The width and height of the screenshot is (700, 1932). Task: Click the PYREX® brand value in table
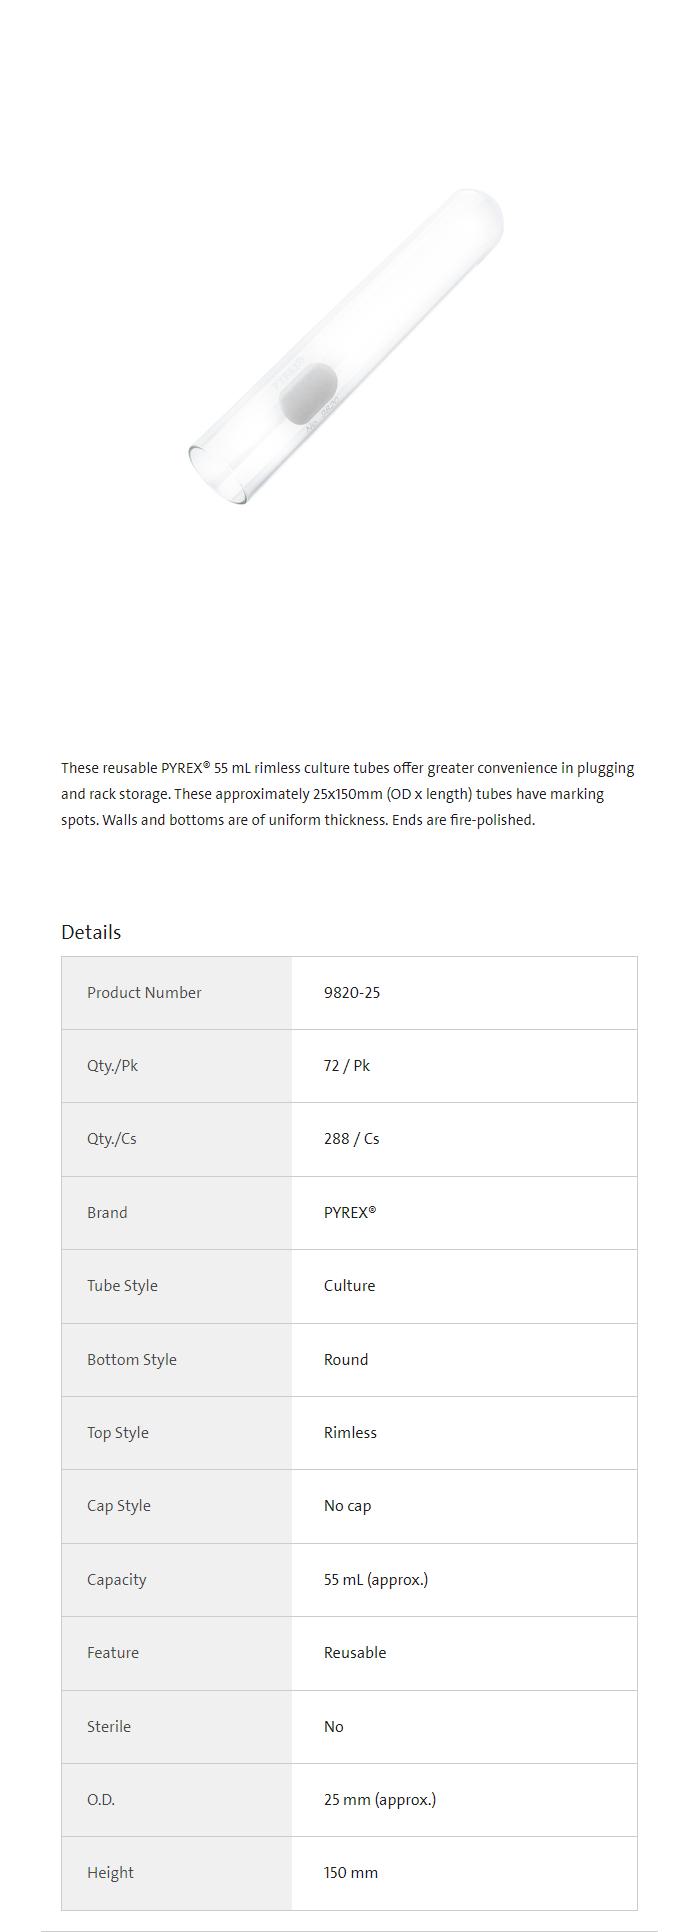350,1212
